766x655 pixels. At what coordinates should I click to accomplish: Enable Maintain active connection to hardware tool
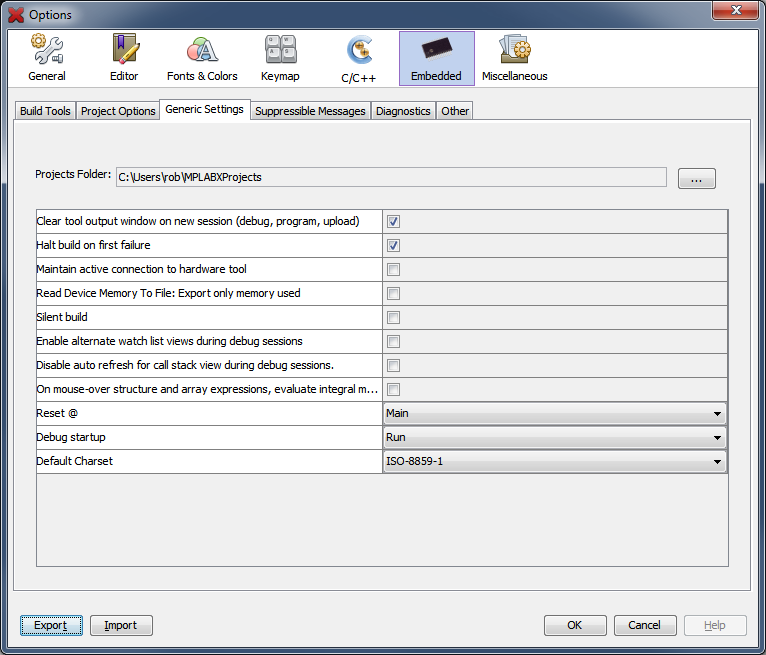(x=393, y=269)
